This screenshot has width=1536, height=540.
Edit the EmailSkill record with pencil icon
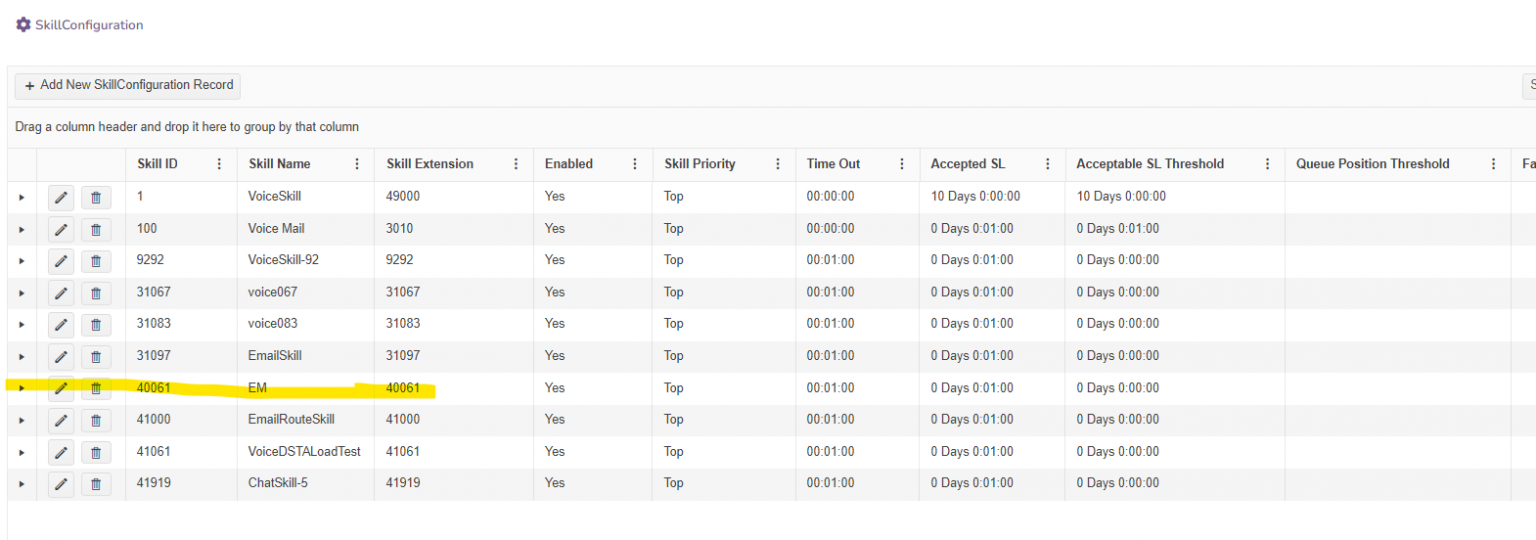click(61, 356)
